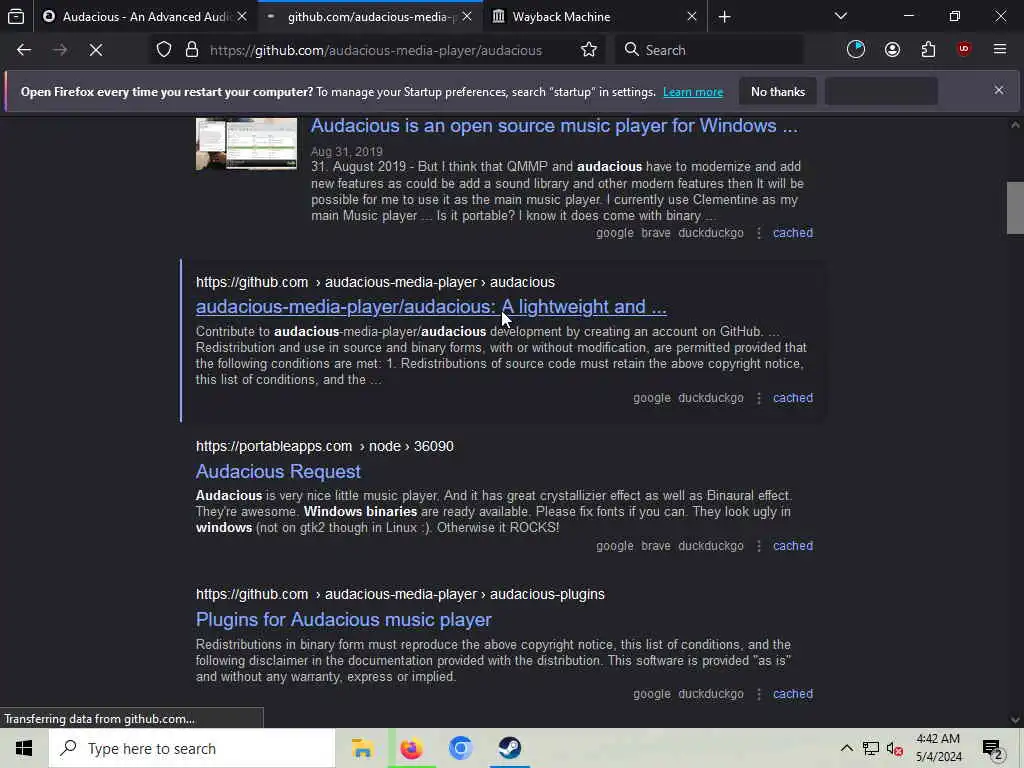Image resolution: width=1024 pixels, height=768 pixels.
Task: Click the Search box in toolbar
Action: (x=709, y=50)
